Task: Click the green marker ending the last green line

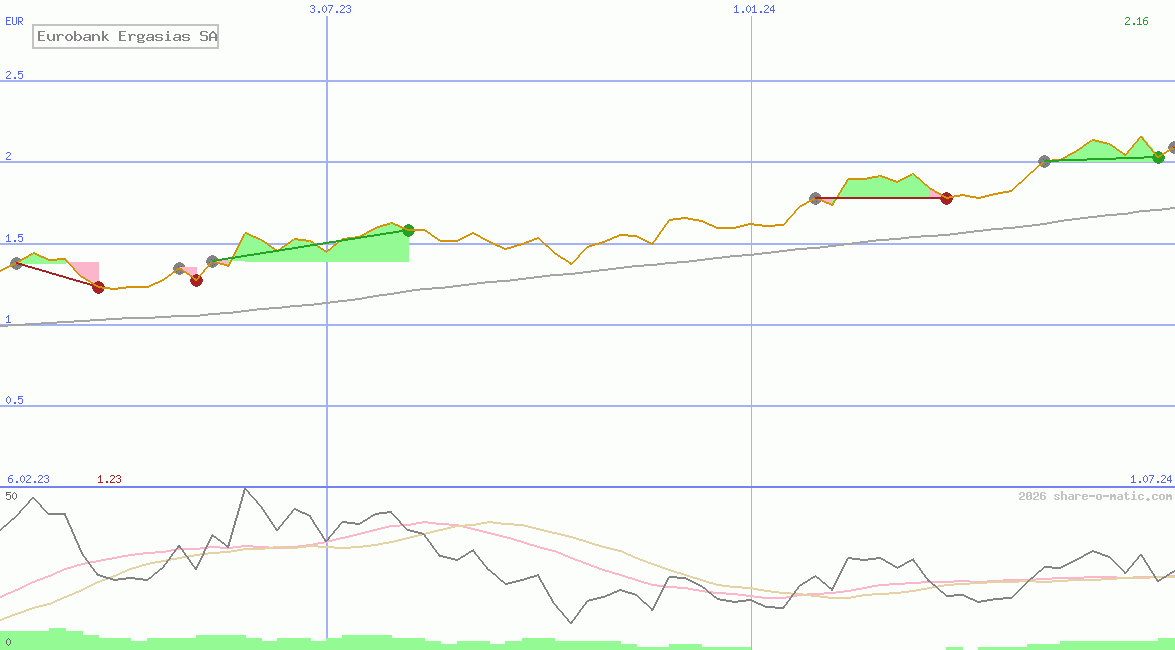Action: point(1158,157)
